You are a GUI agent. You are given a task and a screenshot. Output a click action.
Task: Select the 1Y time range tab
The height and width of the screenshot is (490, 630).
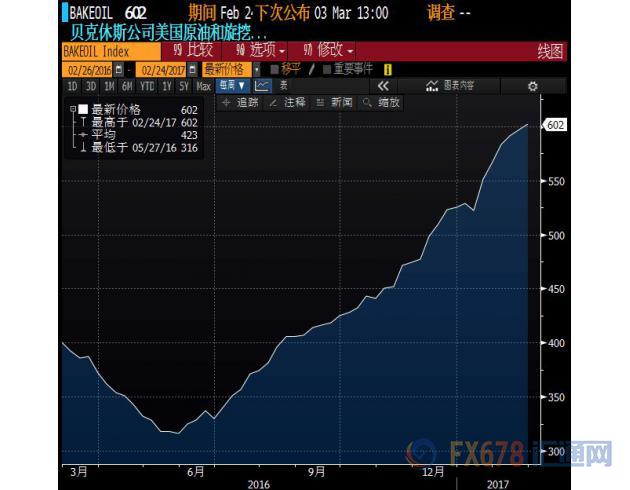[168, 87]
